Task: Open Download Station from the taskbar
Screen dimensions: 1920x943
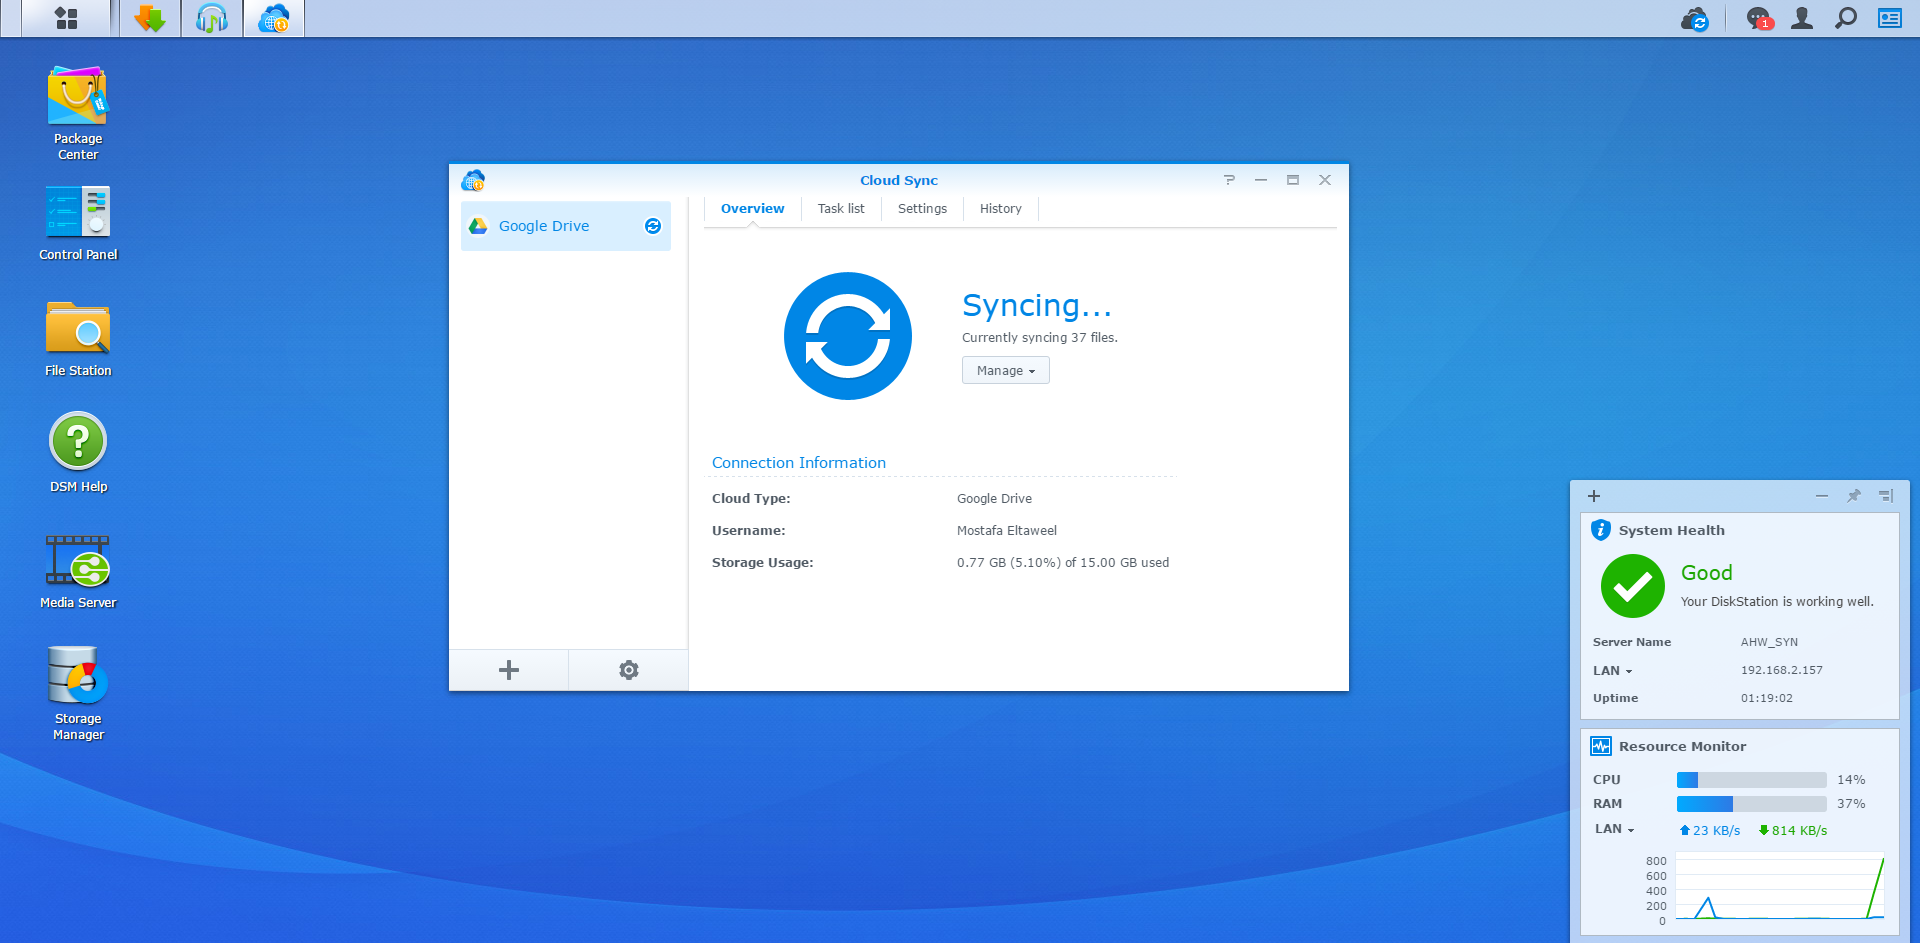Action: click(x=150, y=18)
